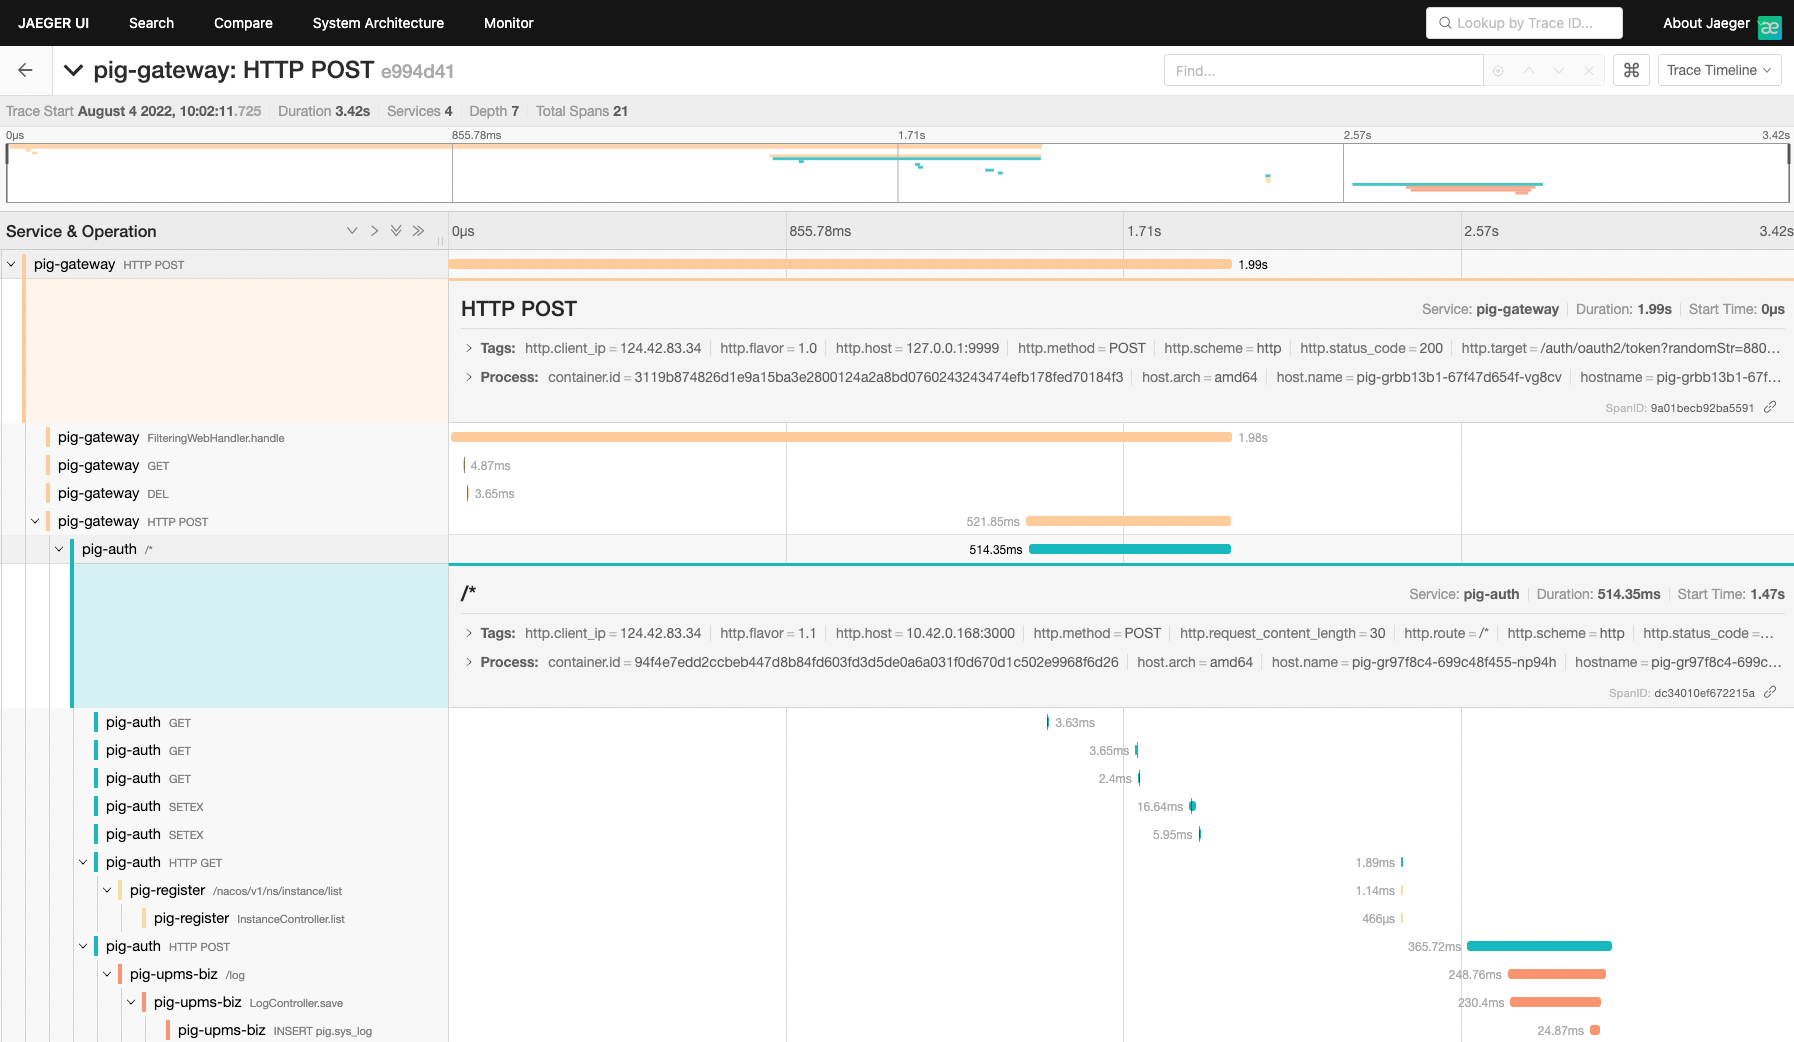This screenshot has height=1042, width=1794.
Task: Collapse the pig-auth /* span row
Action: 59,549
